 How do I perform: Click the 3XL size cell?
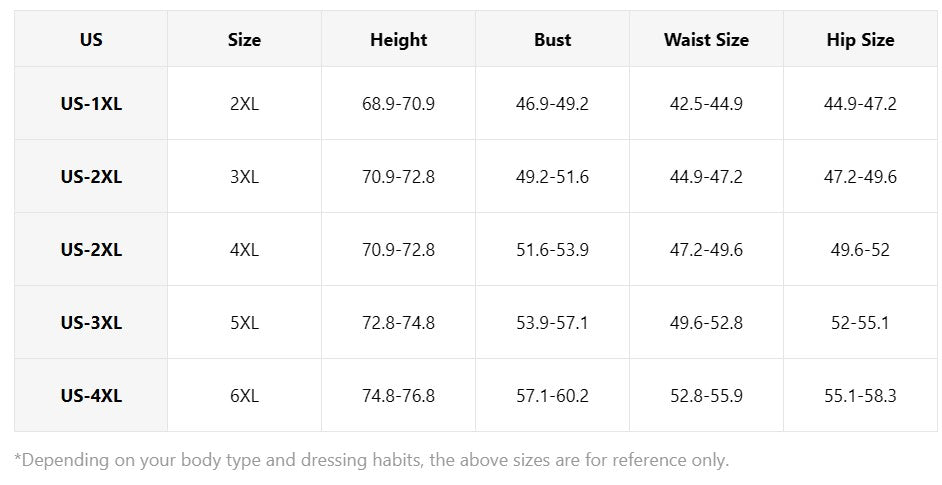click(x=245, y=177)
